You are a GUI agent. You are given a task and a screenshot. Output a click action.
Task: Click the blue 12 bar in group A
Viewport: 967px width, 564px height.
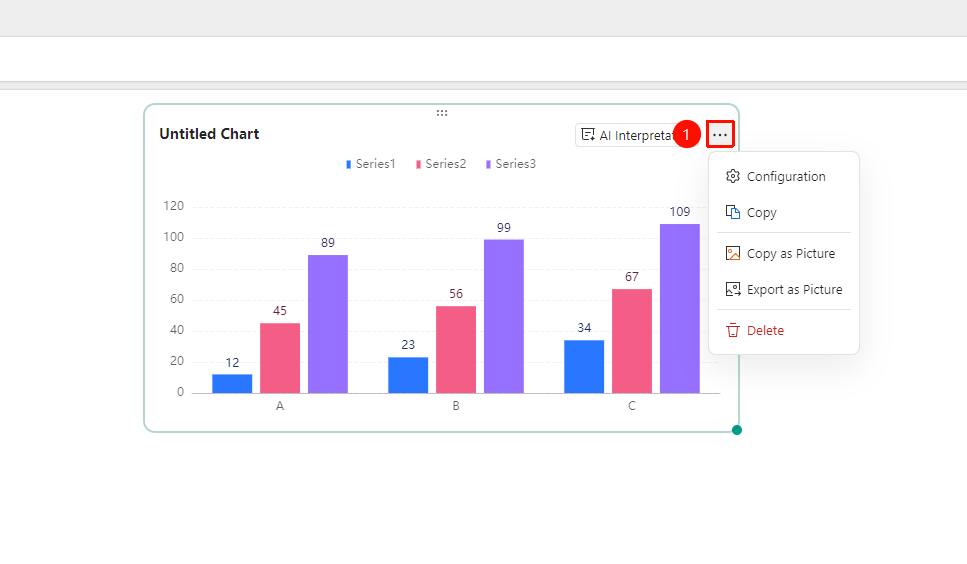point(232,383)
